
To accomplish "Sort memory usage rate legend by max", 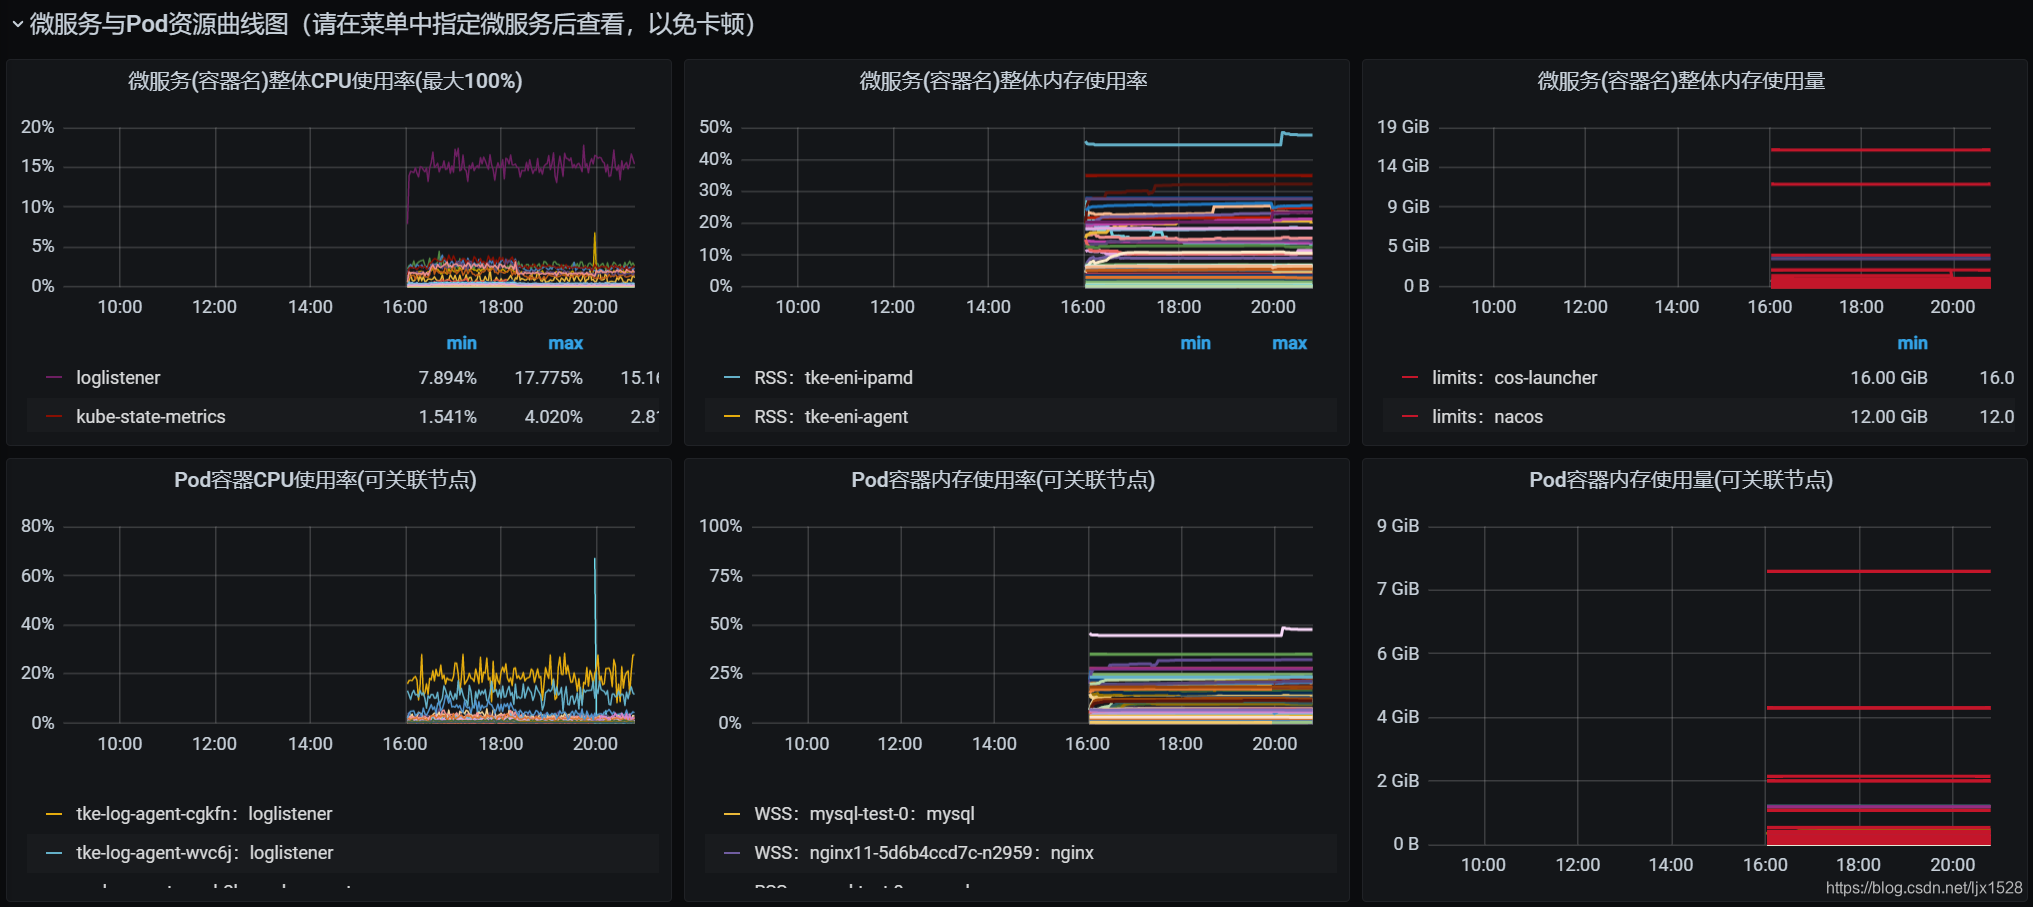I will pyautogui.click(x=1289, y=343).
